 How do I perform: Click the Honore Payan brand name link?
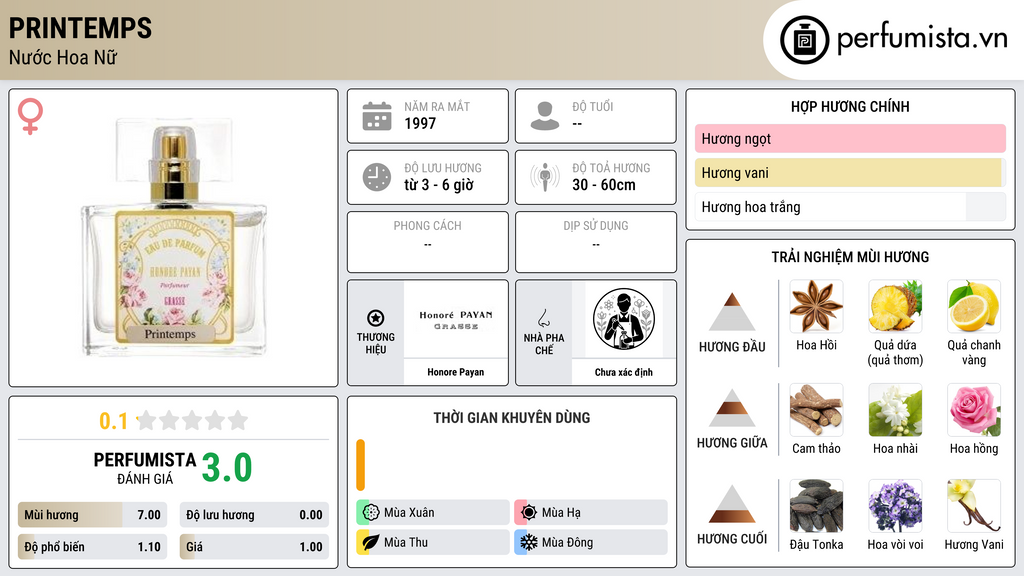[456, 372]
